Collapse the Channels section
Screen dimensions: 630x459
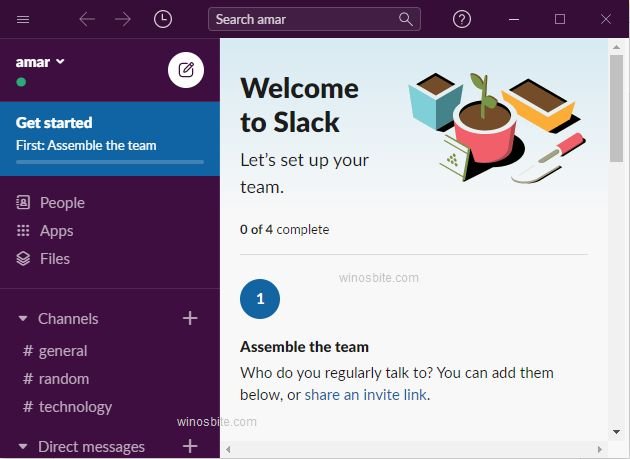pos(23,319)
